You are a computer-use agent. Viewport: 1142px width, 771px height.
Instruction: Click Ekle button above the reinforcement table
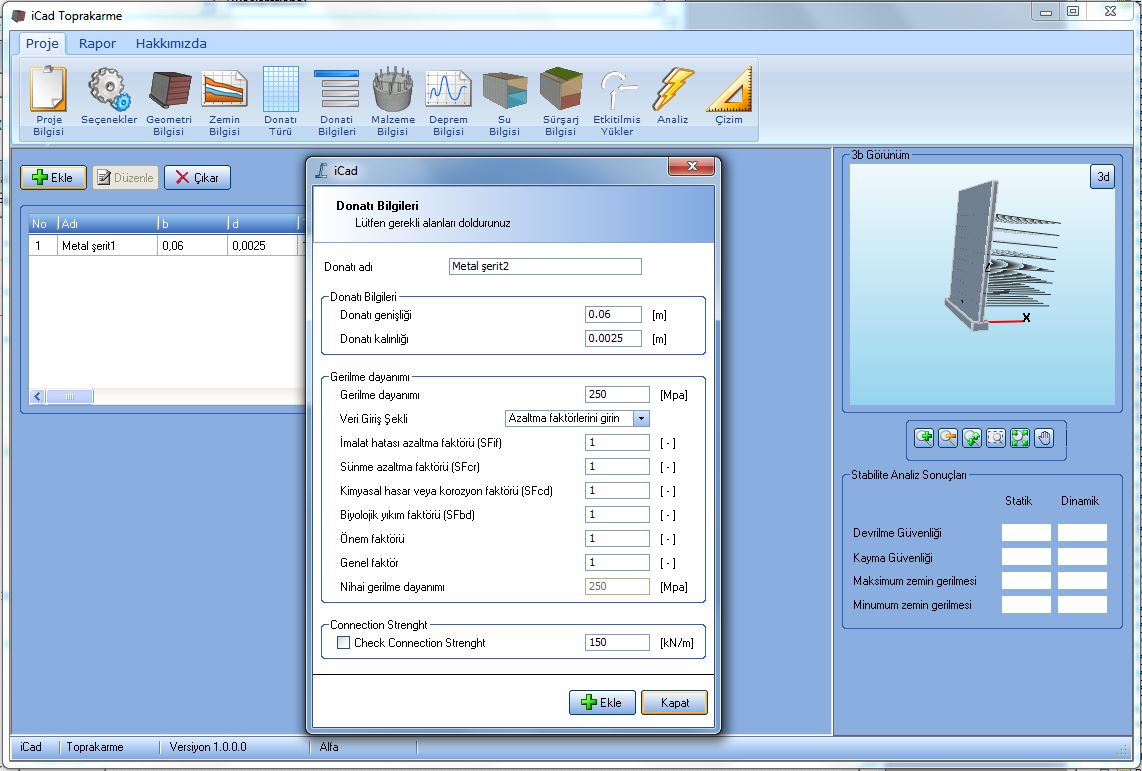click(53, 178)
